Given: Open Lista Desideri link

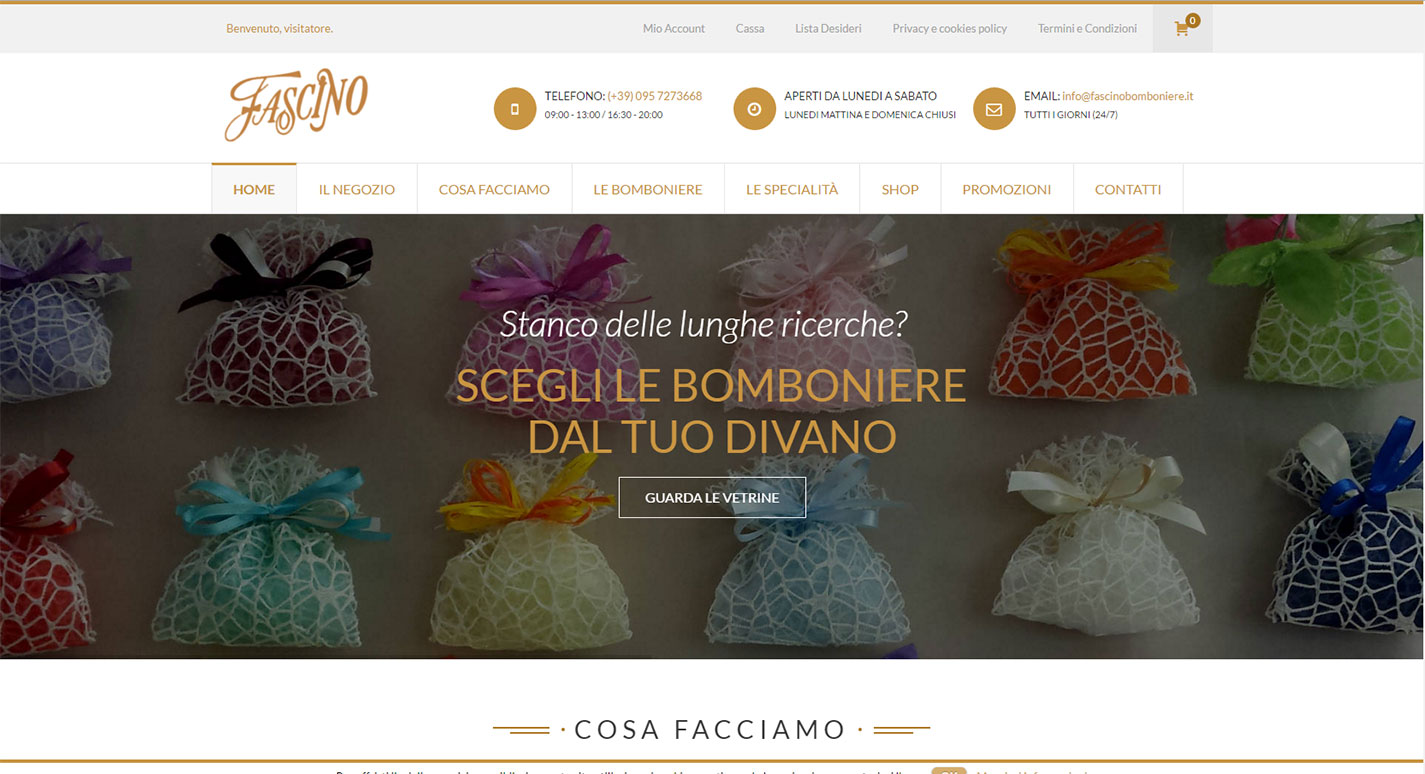Looking at the screenshot, I should 828,29.
